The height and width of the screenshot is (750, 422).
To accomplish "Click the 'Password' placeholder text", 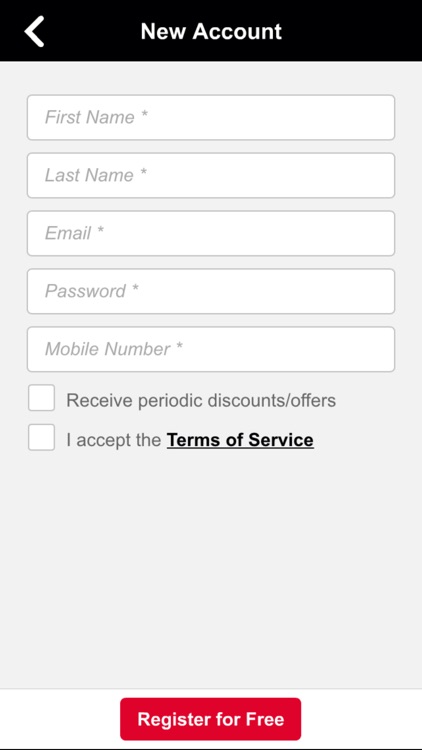I will point(85,291).
